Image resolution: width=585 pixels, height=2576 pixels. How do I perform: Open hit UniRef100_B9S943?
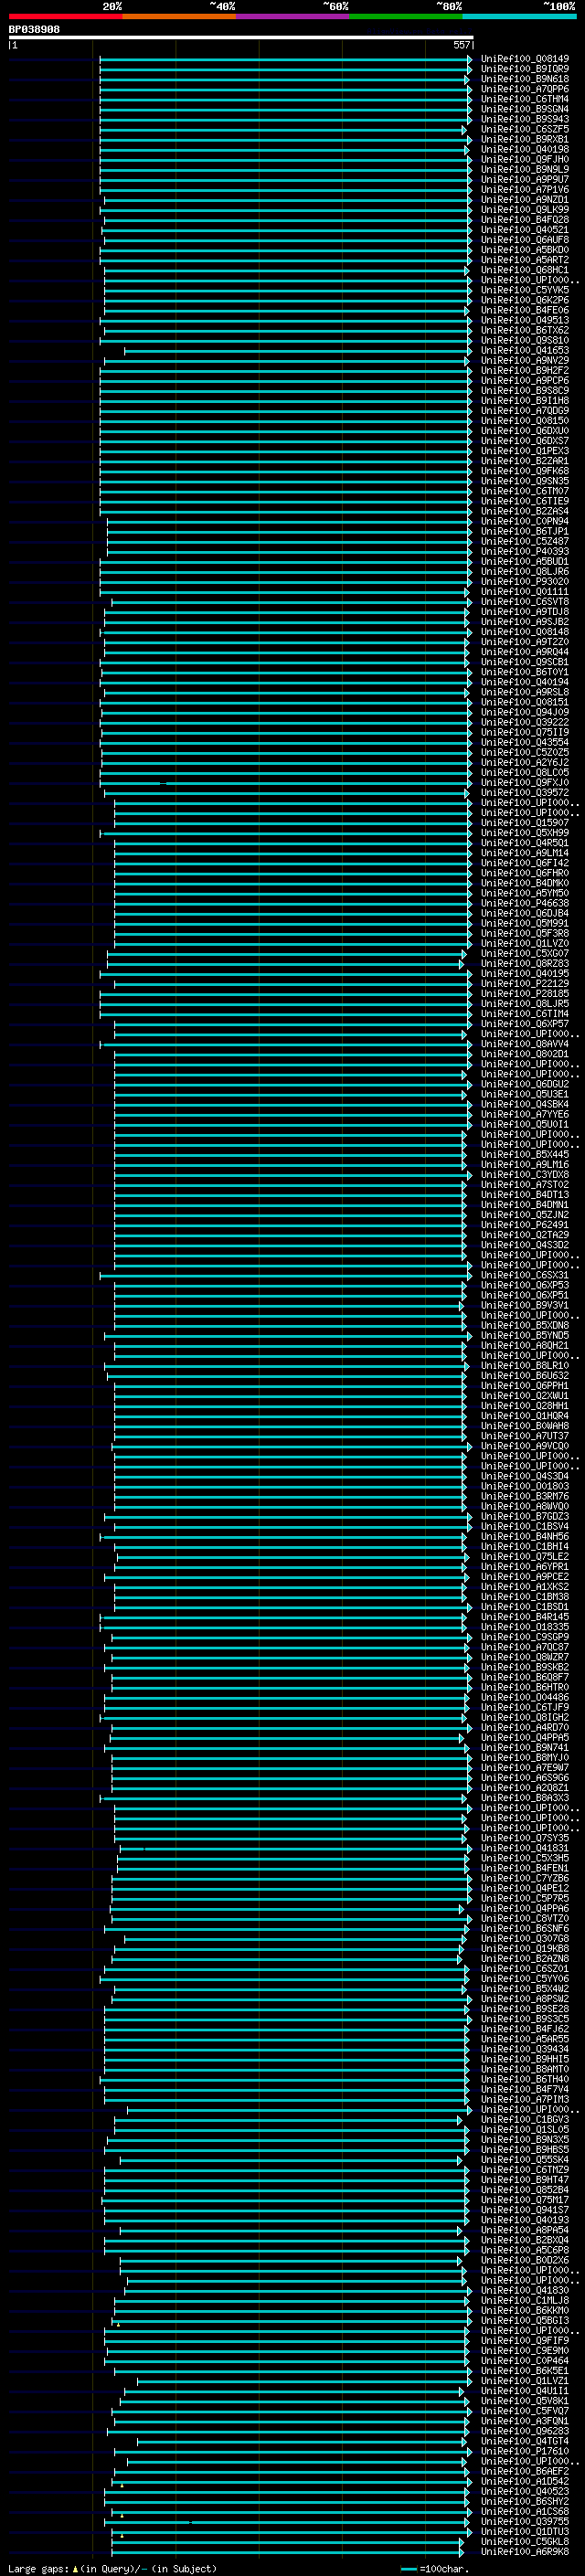524,119
